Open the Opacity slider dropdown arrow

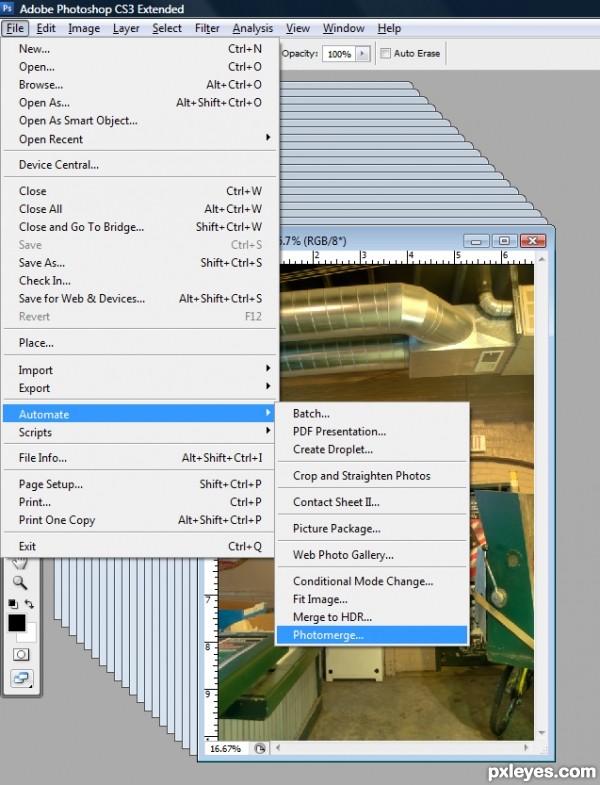point(362,54)
